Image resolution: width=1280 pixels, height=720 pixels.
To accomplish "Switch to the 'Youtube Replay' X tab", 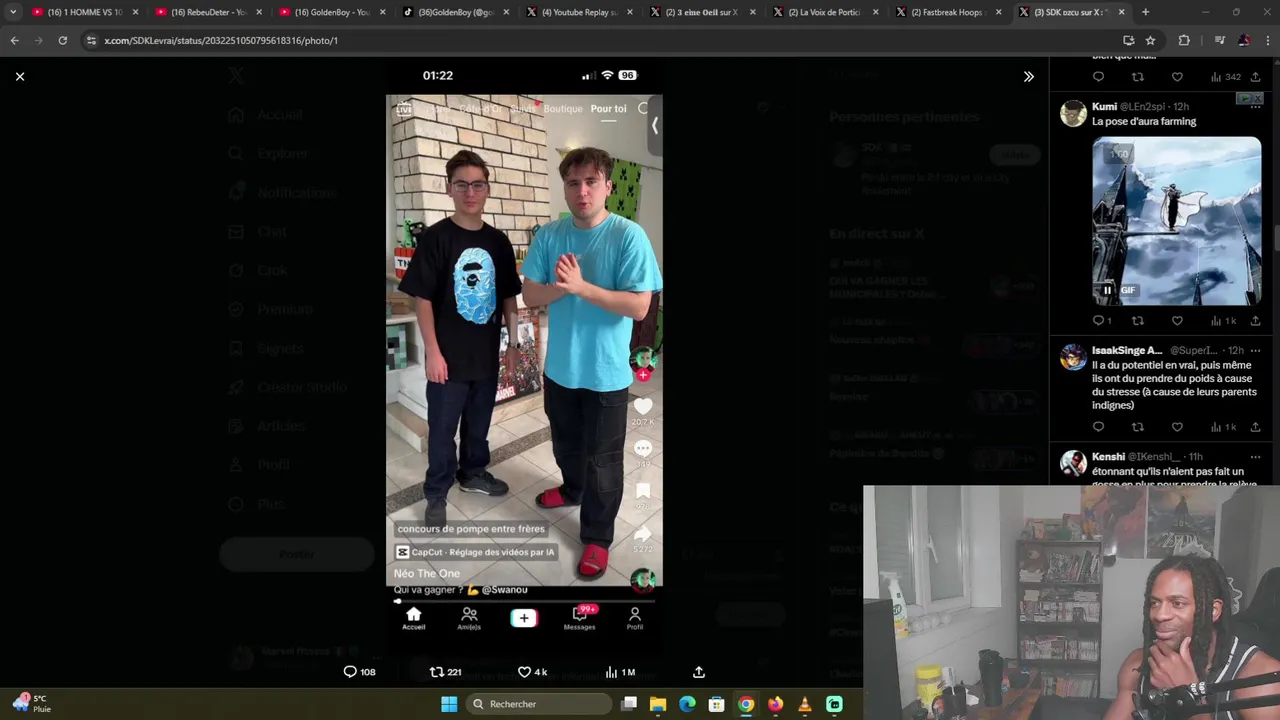I will [x=579, y=12].
